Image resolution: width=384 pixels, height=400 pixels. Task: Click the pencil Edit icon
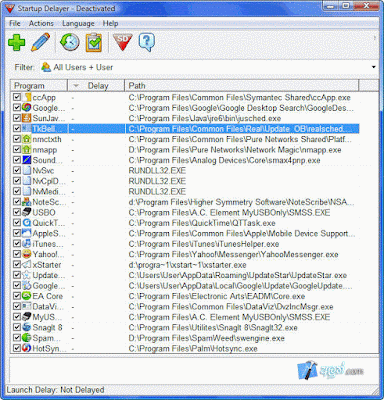[x=40, y=42]
